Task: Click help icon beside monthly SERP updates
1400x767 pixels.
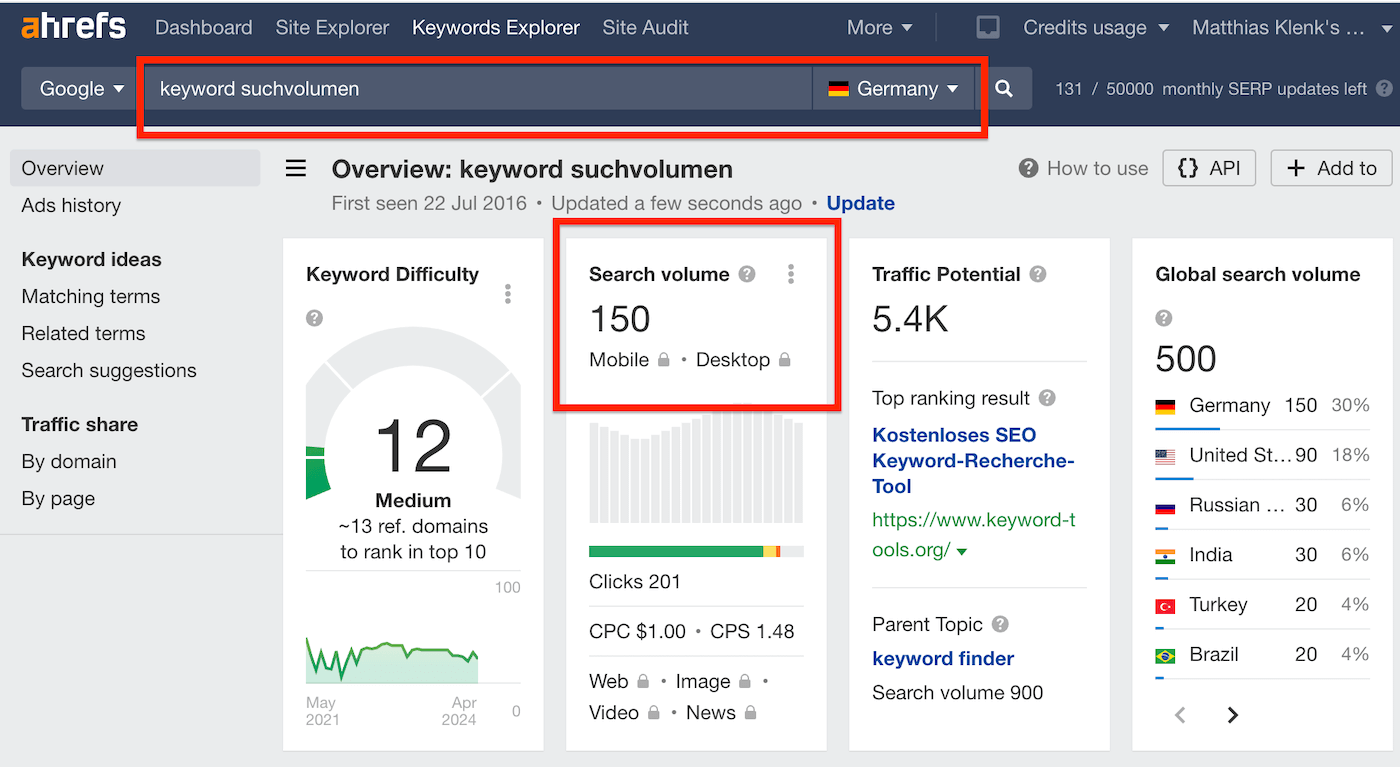Action: pos(1384,89)
